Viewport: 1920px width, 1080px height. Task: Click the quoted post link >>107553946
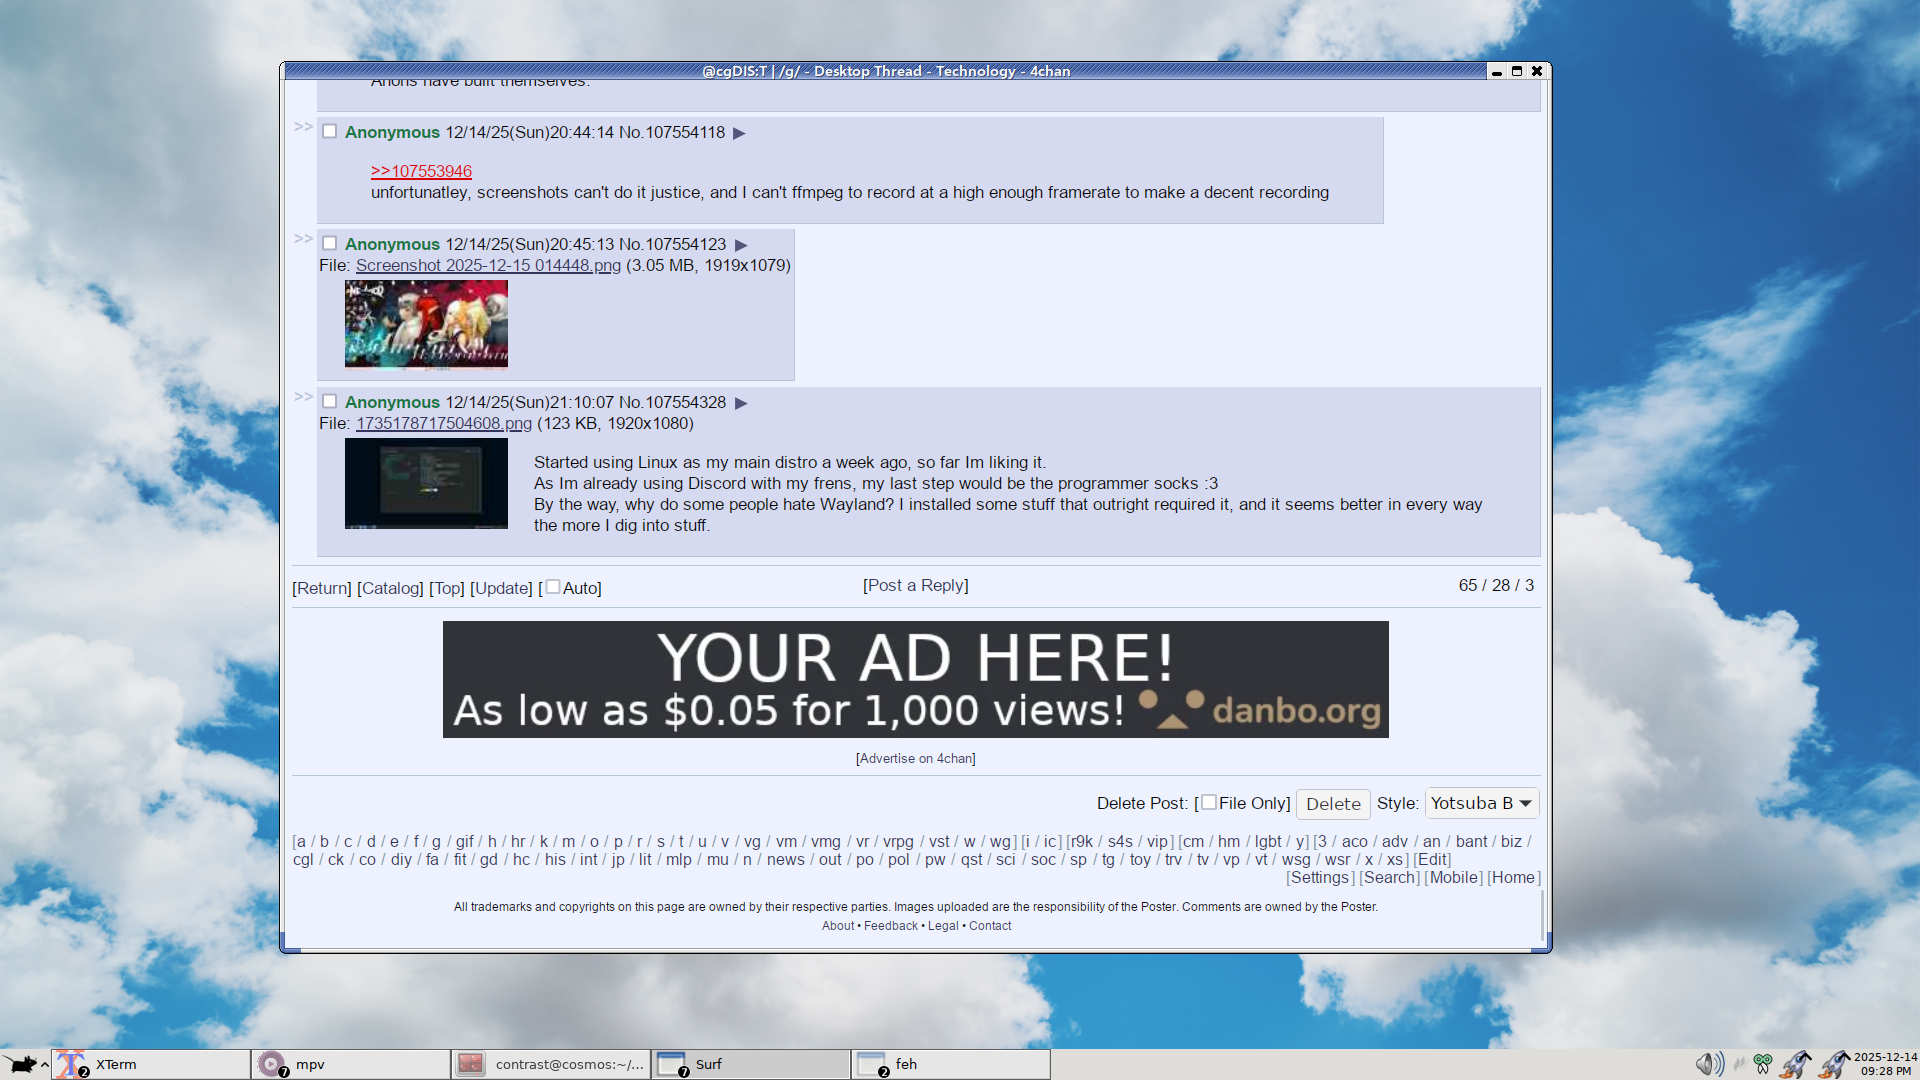[x=421, y=171]
